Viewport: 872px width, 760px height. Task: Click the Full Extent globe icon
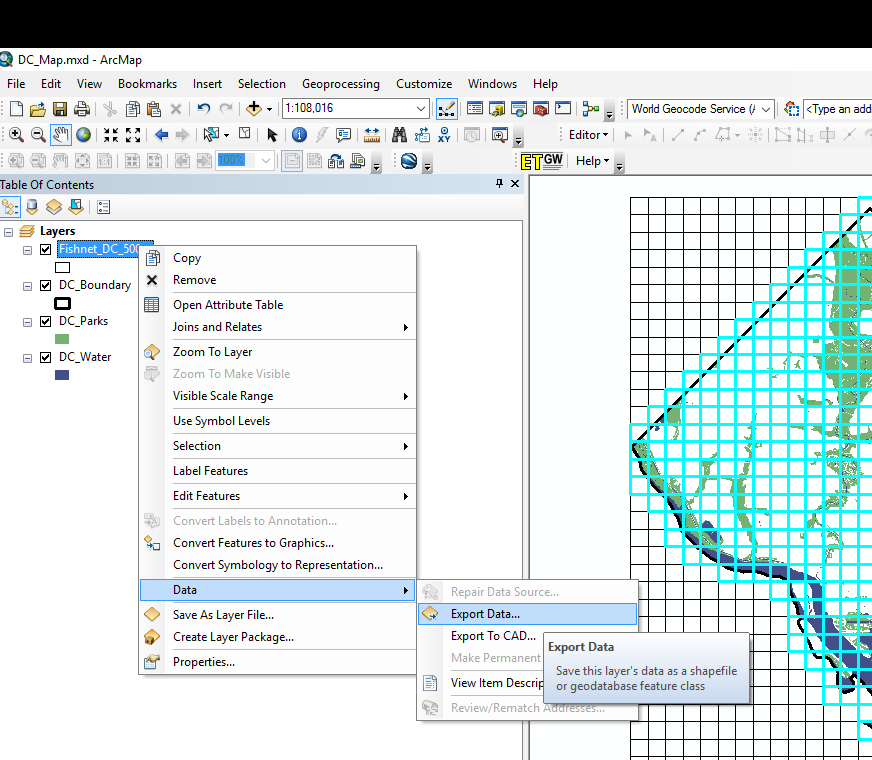coord(83,134)
